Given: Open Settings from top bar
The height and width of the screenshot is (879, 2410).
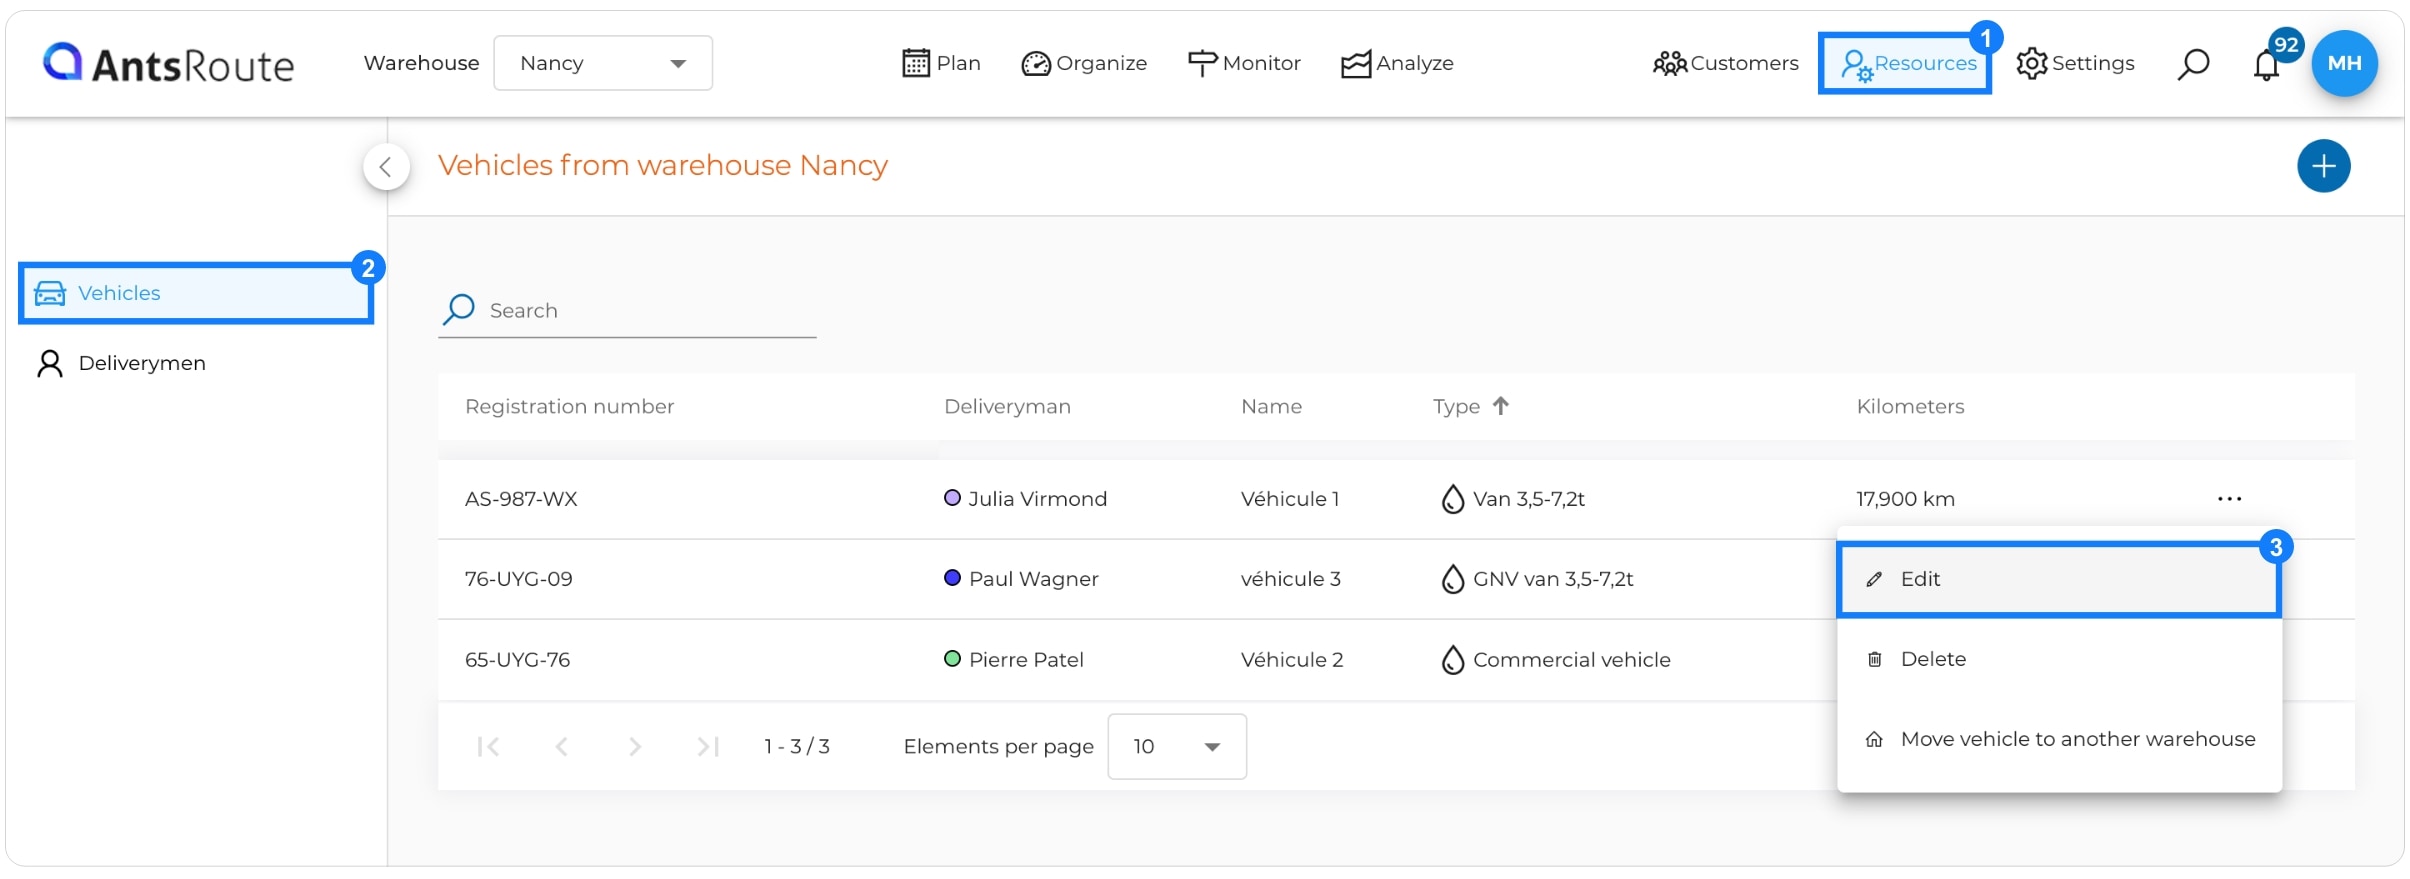Looking at the screenshot, I should click(x=2075, y=63).
